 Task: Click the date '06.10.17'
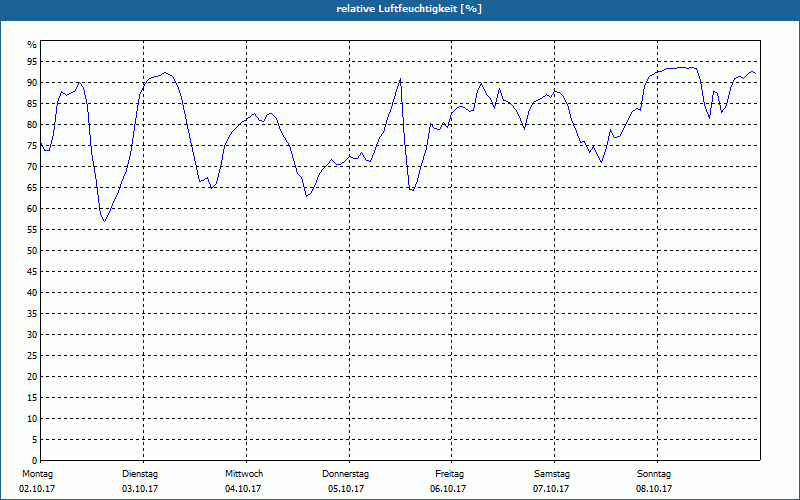point(448,489)
